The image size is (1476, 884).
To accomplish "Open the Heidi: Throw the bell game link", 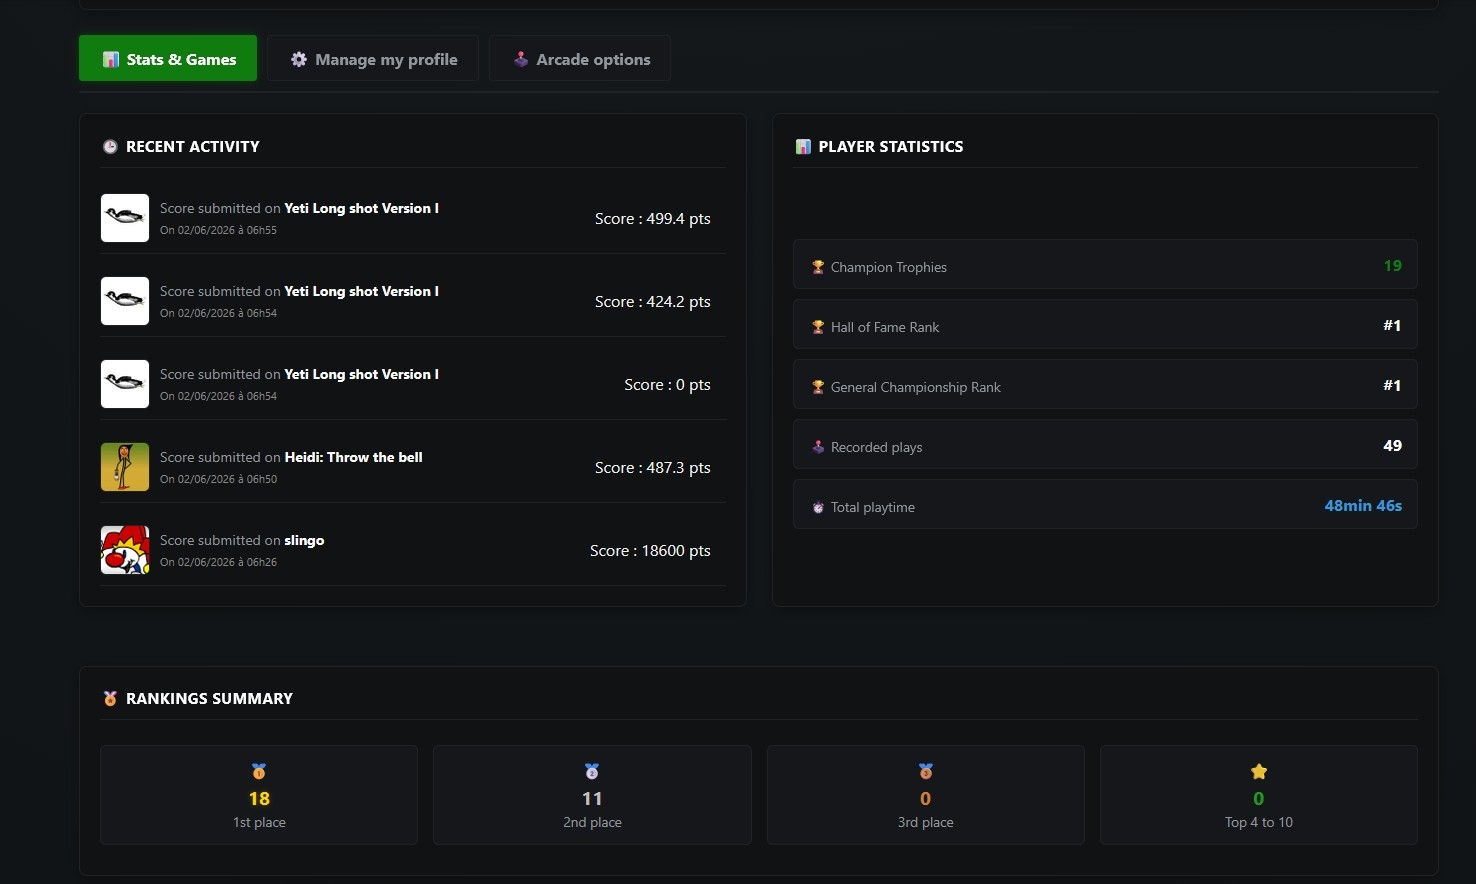I will [x=353, y=457].
